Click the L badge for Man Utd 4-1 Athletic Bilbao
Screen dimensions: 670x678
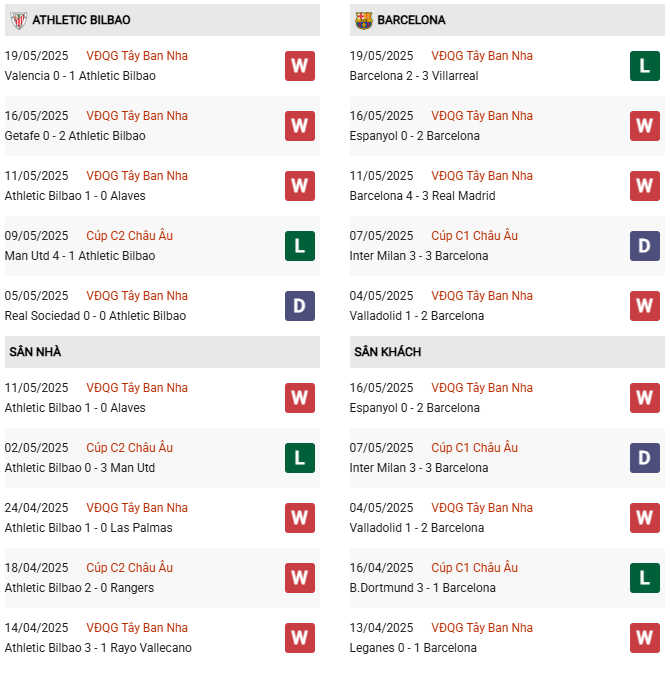point(300,246)
